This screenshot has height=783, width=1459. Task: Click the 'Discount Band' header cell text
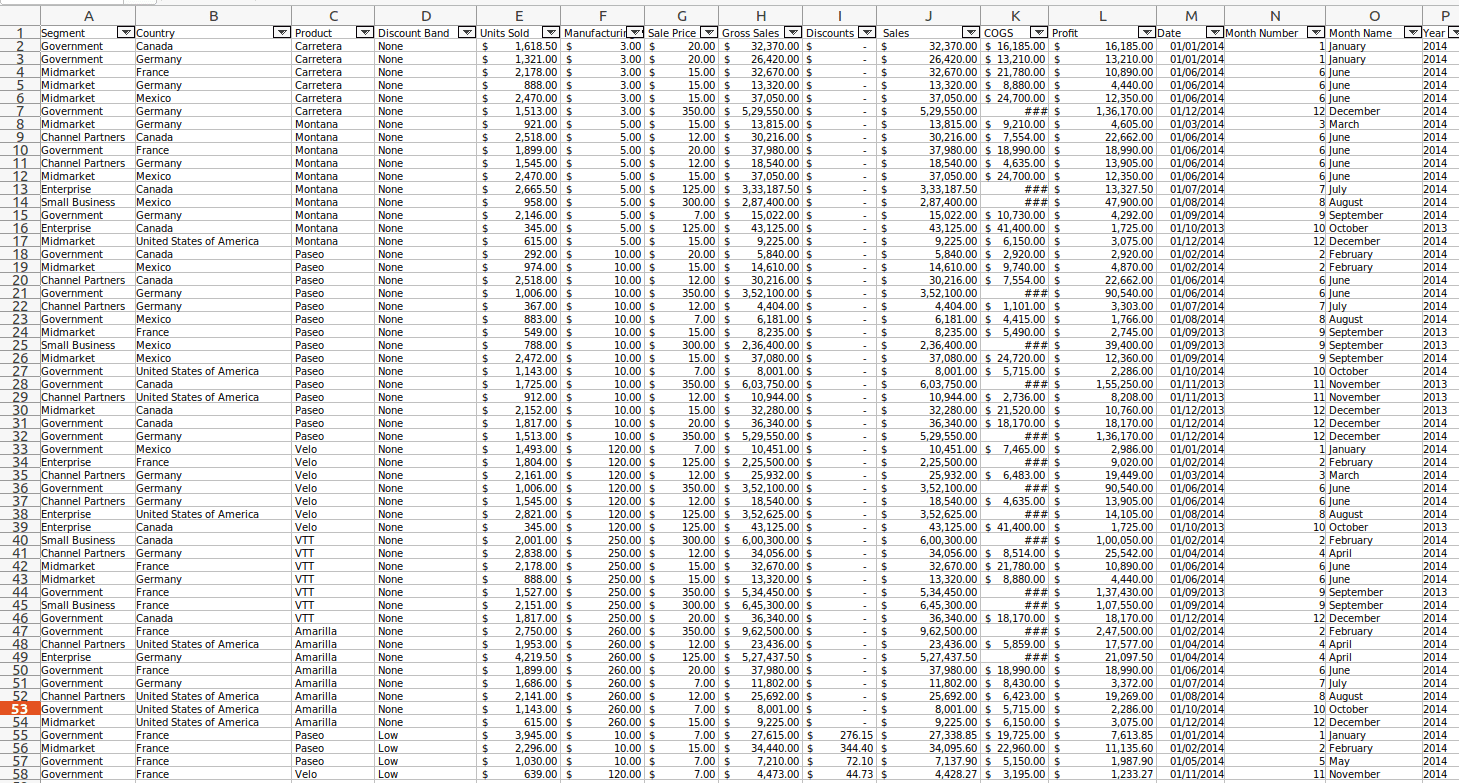point(413,33)
